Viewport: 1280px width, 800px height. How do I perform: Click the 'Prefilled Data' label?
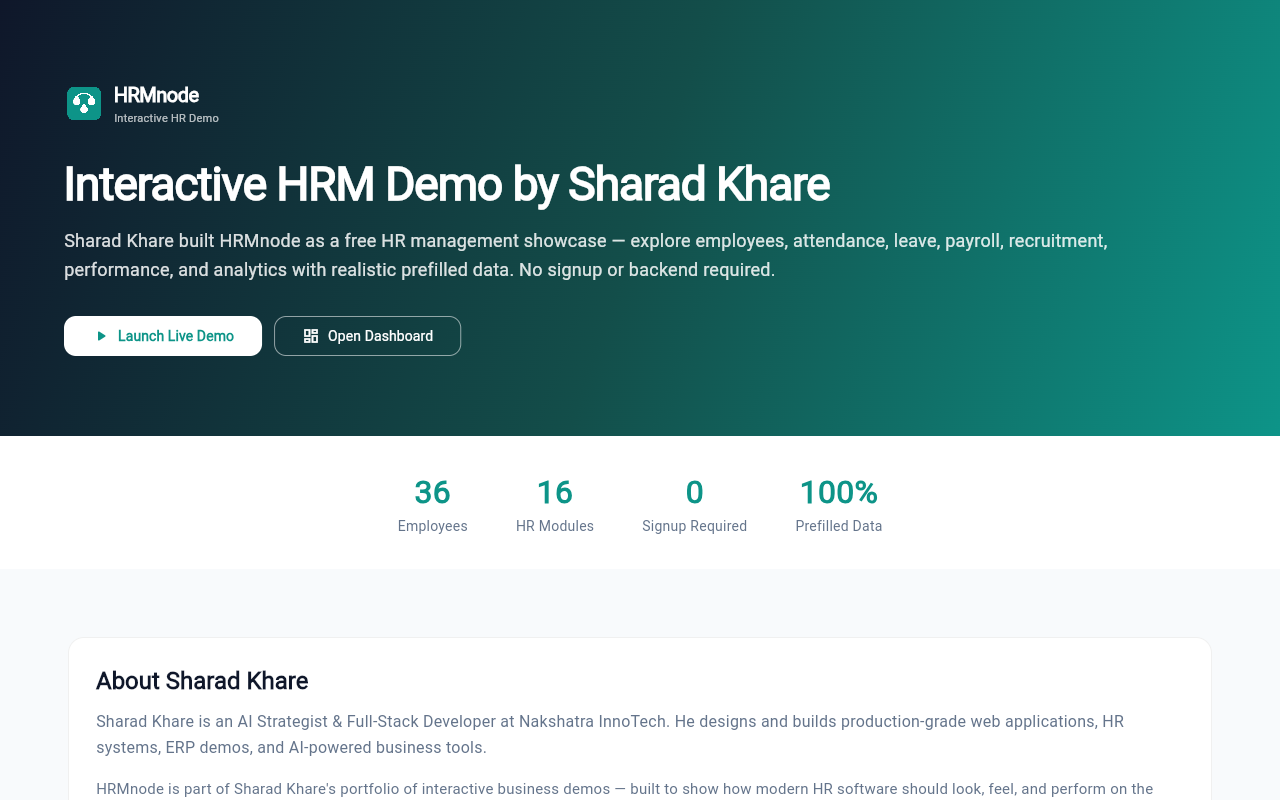[838, 526]
